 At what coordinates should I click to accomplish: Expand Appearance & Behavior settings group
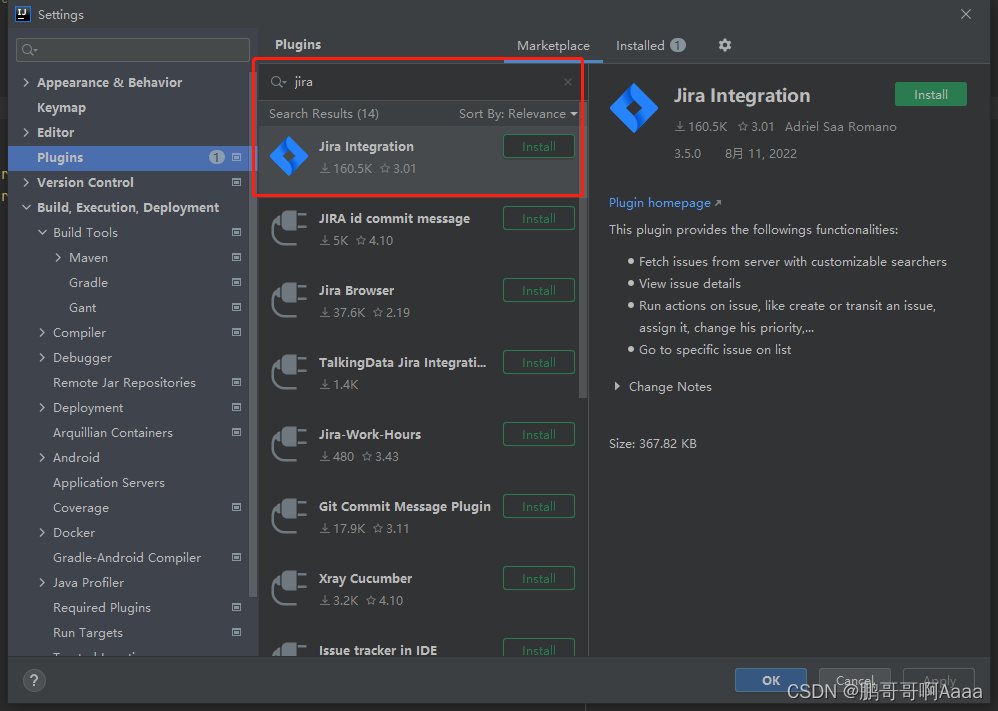point(26,82)
